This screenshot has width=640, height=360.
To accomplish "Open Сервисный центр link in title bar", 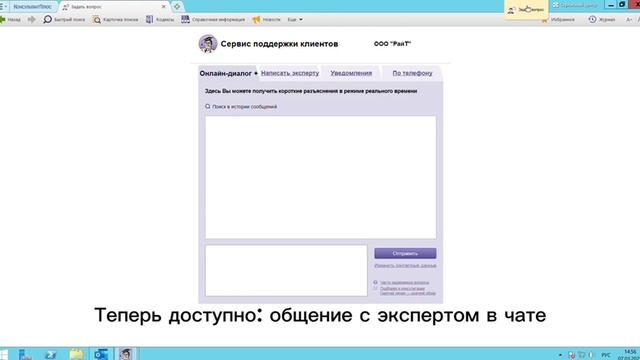I will (574, 5).
